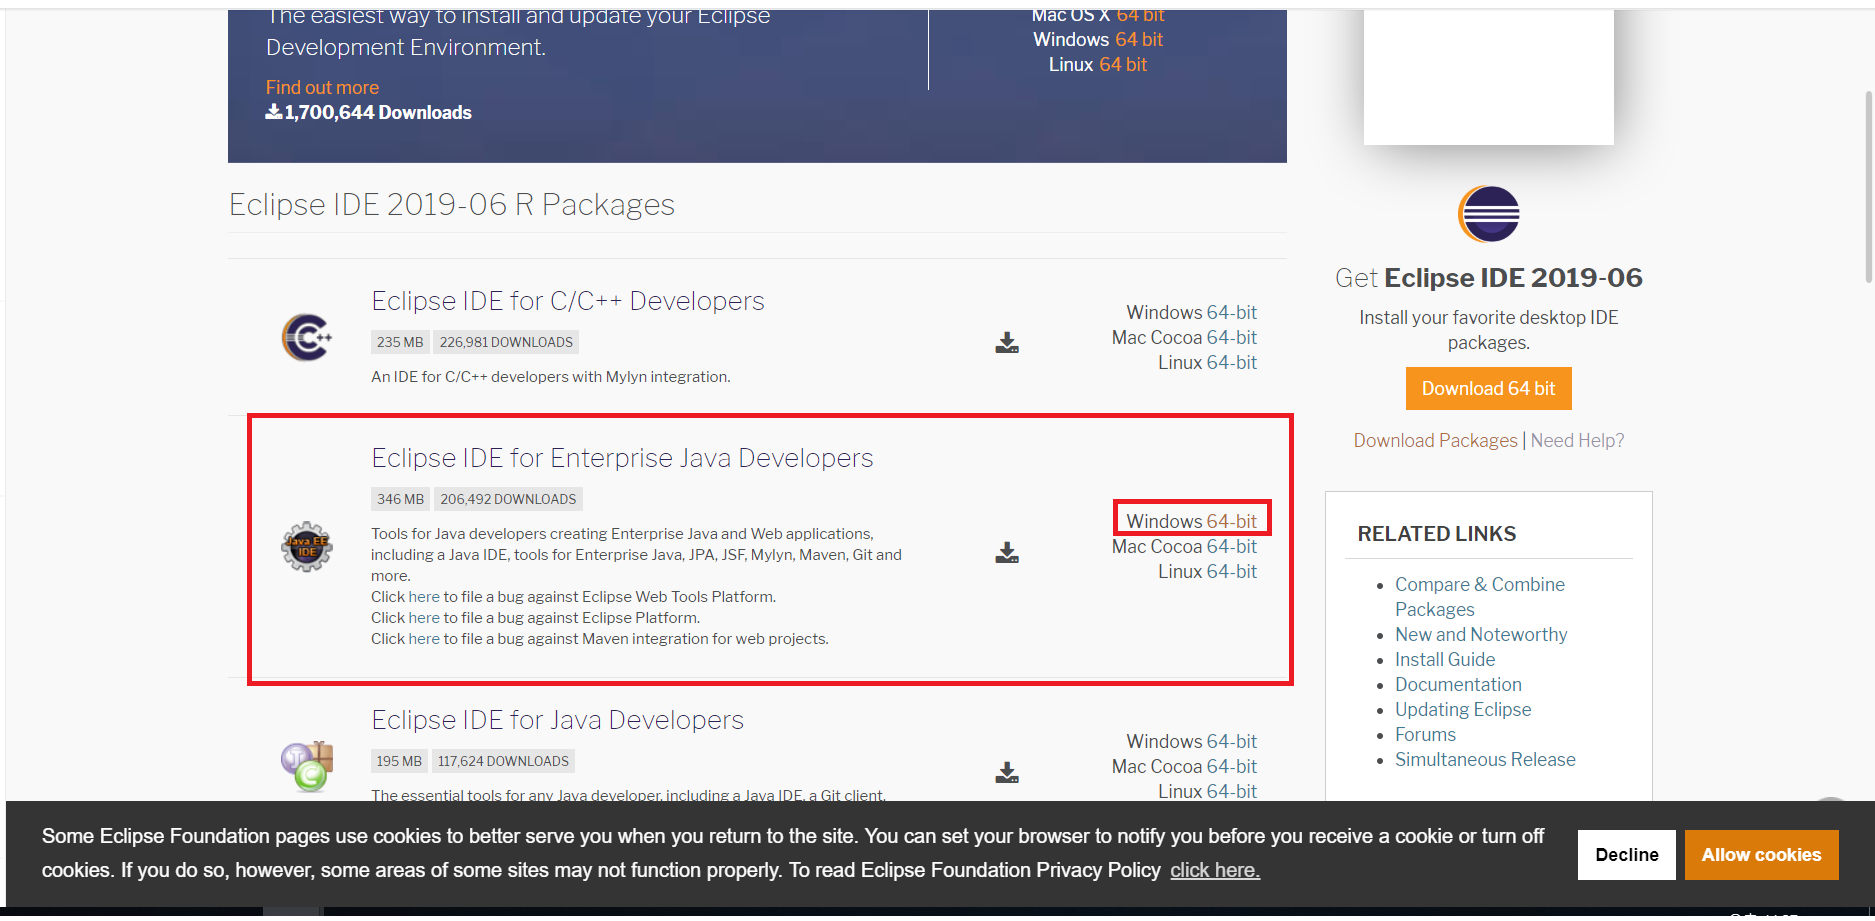Click the 235 MB size badge
Viewport: 1875px width, 921px height.
[400, 342]
